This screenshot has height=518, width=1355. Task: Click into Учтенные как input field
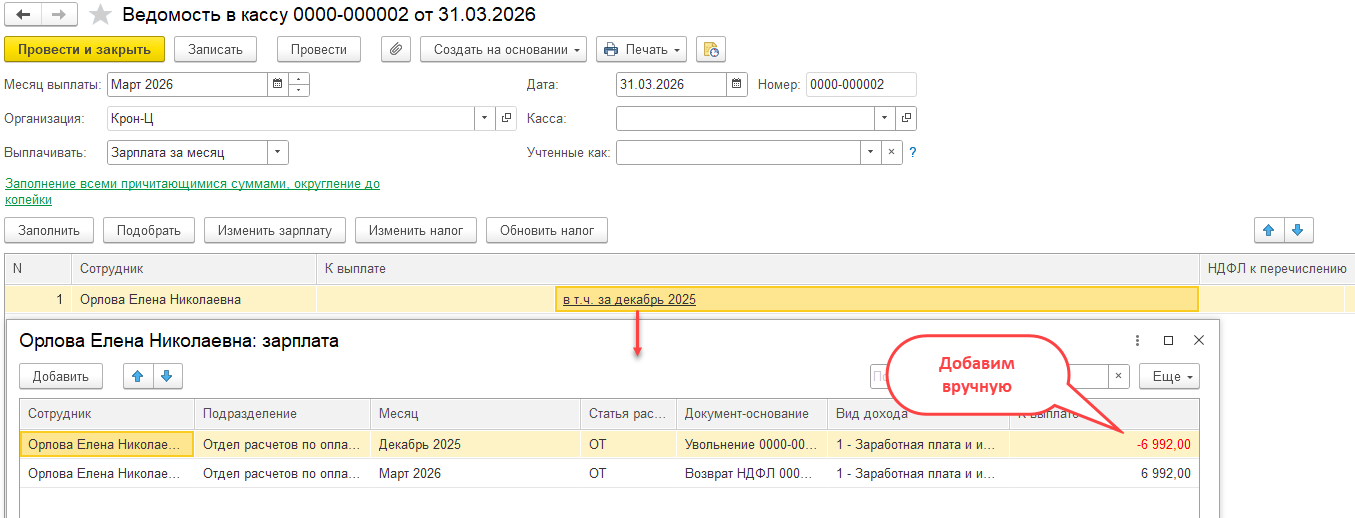tap(738, 152)
